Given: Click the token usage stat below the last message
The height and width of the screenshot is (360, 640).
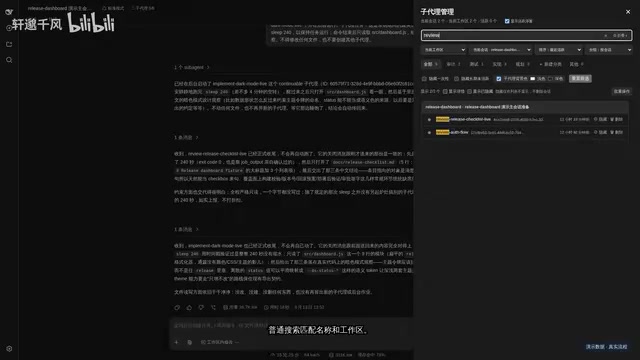Looking at the screenshot, I should 240,307.
